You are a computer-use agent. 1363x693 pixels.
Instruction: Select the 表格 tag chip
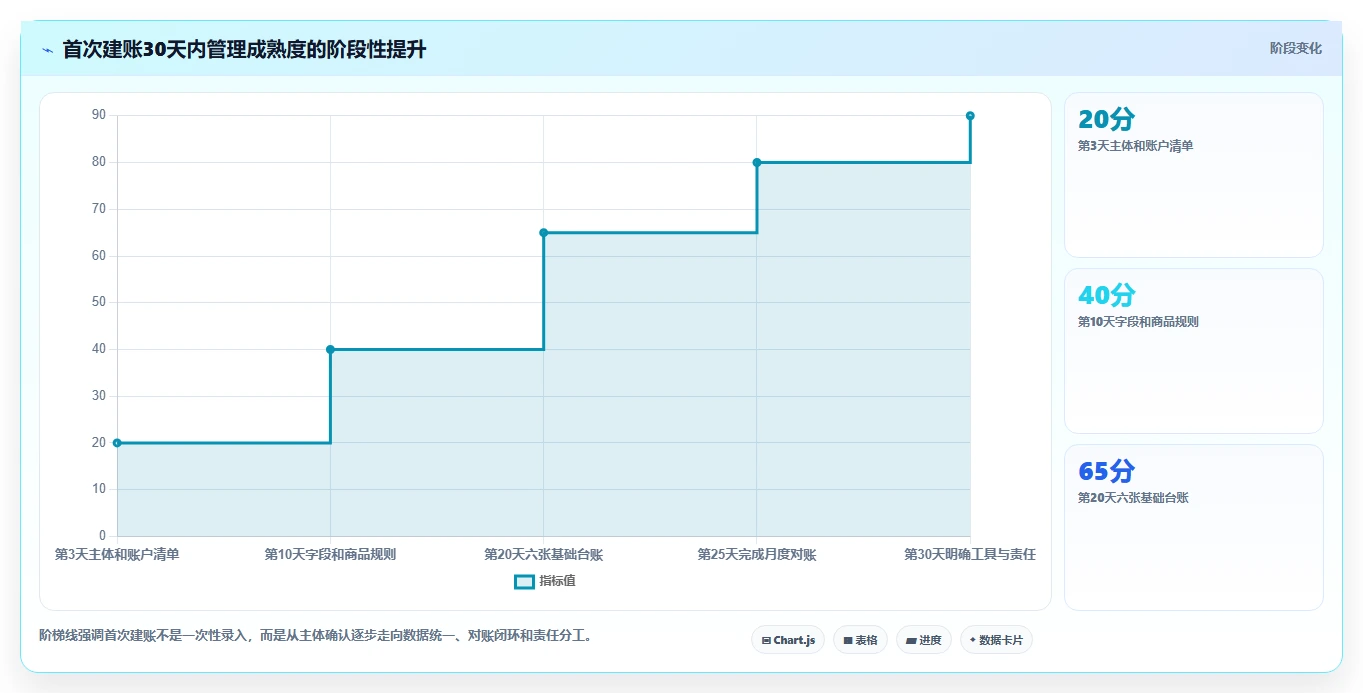[x=860, y=640]
